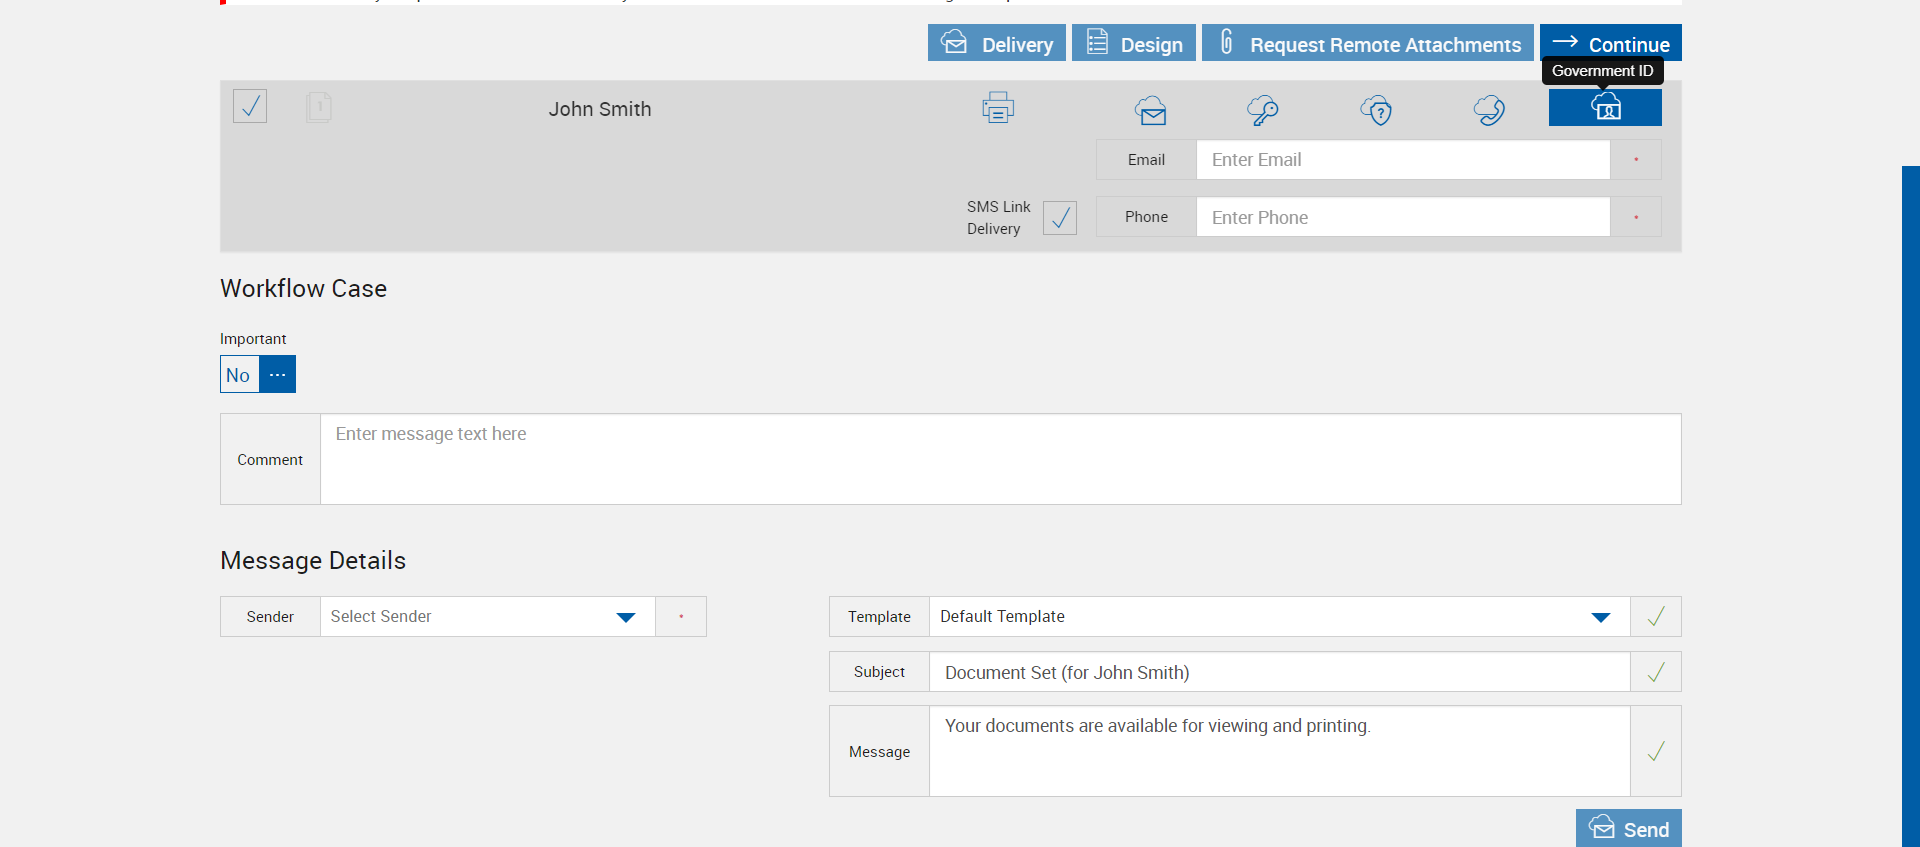Select the cloud phone authentication icon
Screen dimensions: 1920x847
1489,110
